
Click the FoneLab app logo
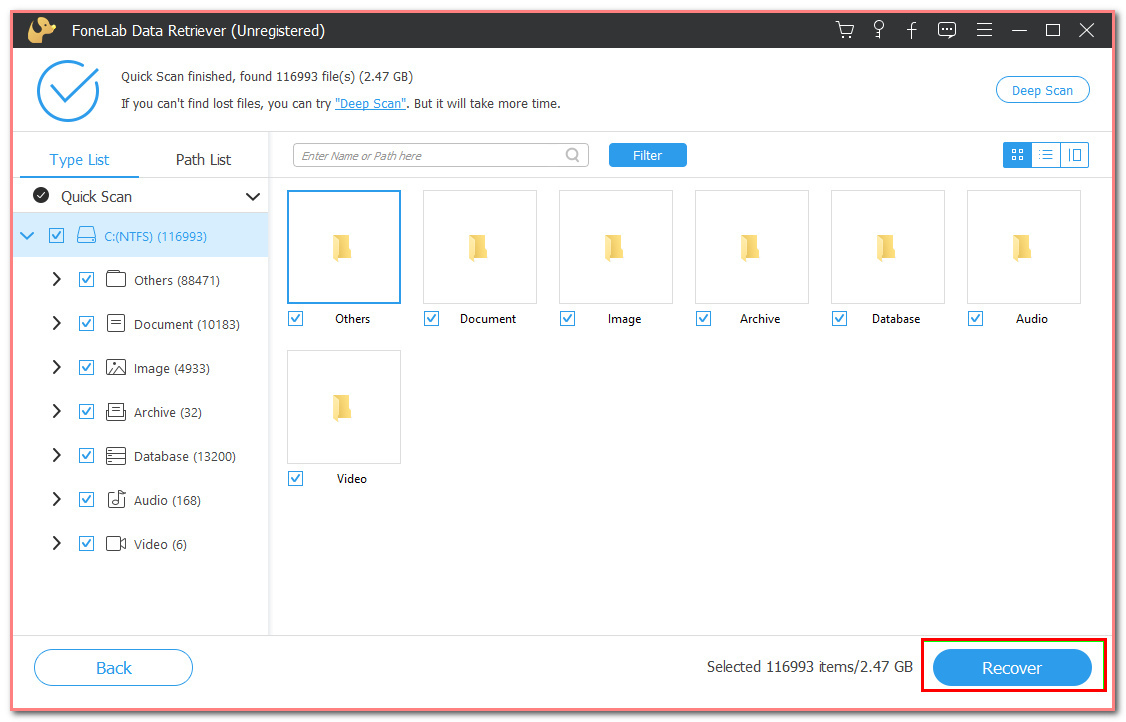coord(42,30)
